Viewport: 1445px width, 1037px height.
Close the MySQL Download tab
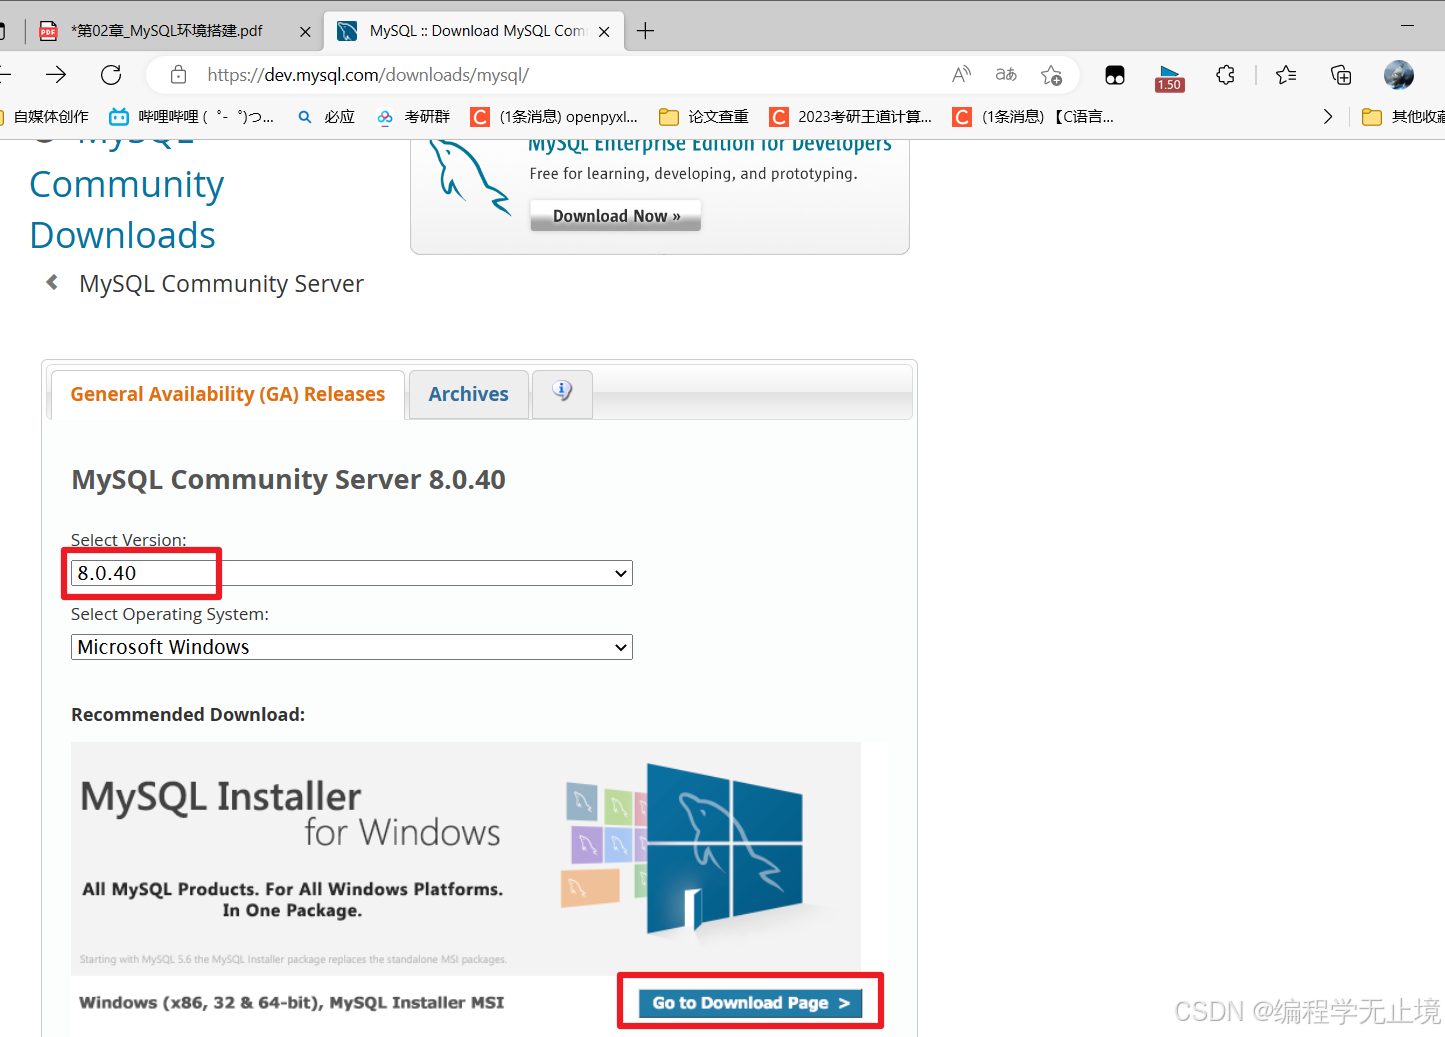click(604, 32)
